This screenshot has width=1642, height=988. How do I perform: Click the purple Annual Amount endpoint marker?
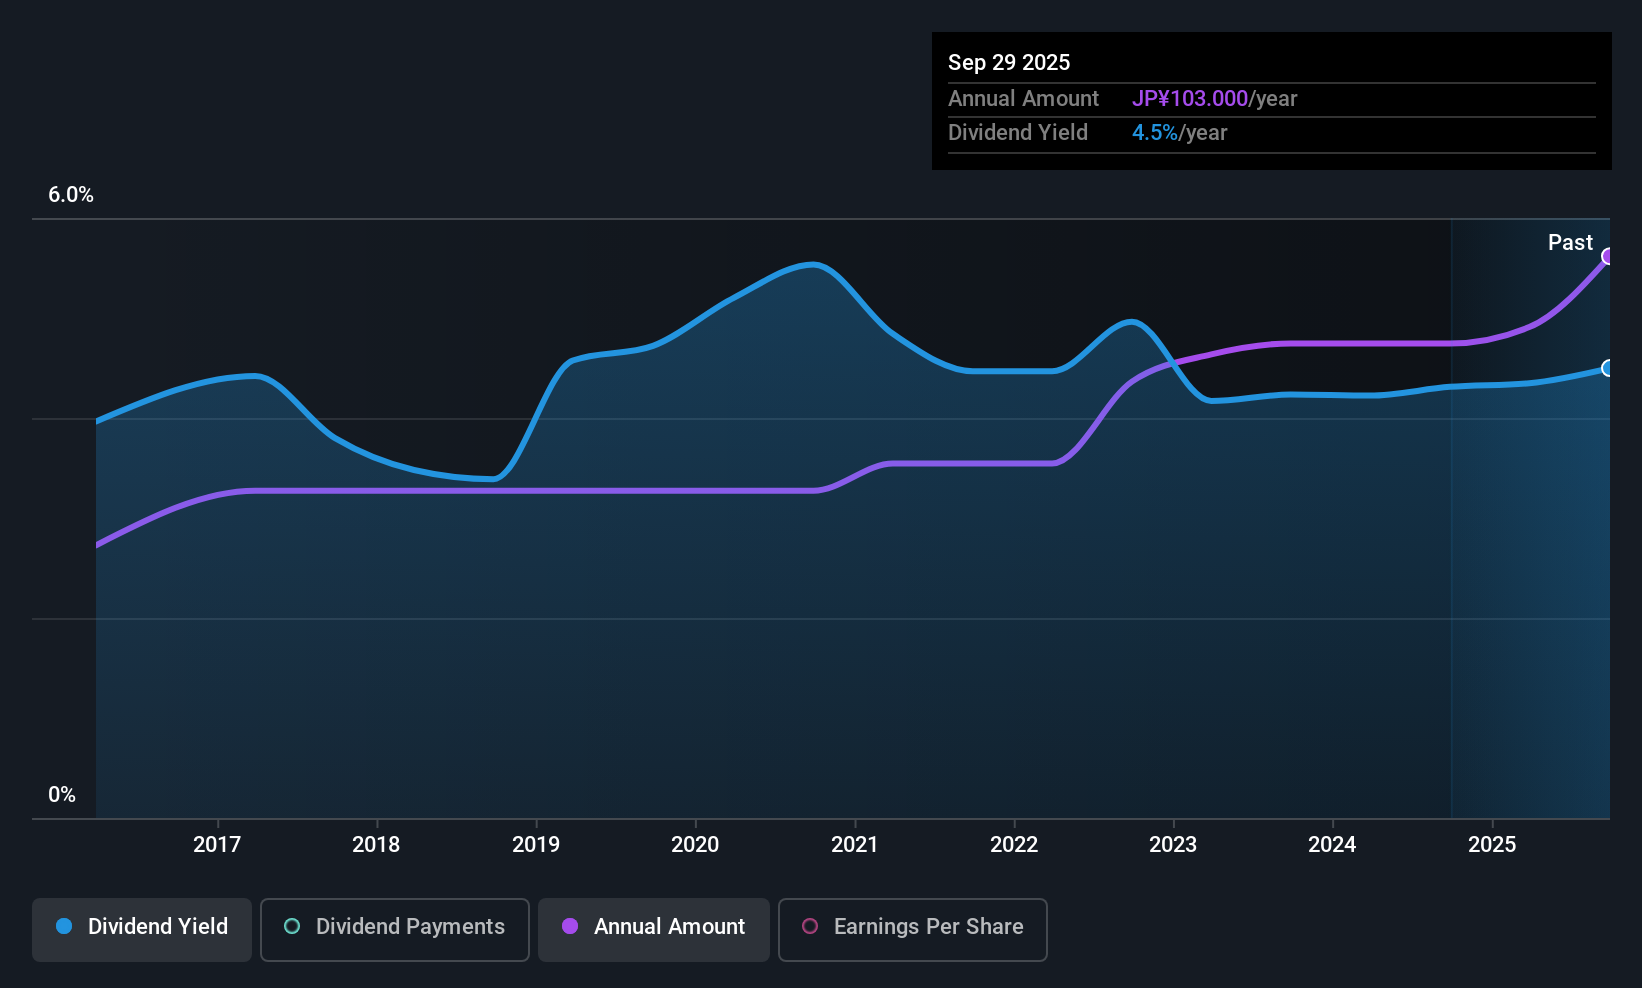point(1608,257)
